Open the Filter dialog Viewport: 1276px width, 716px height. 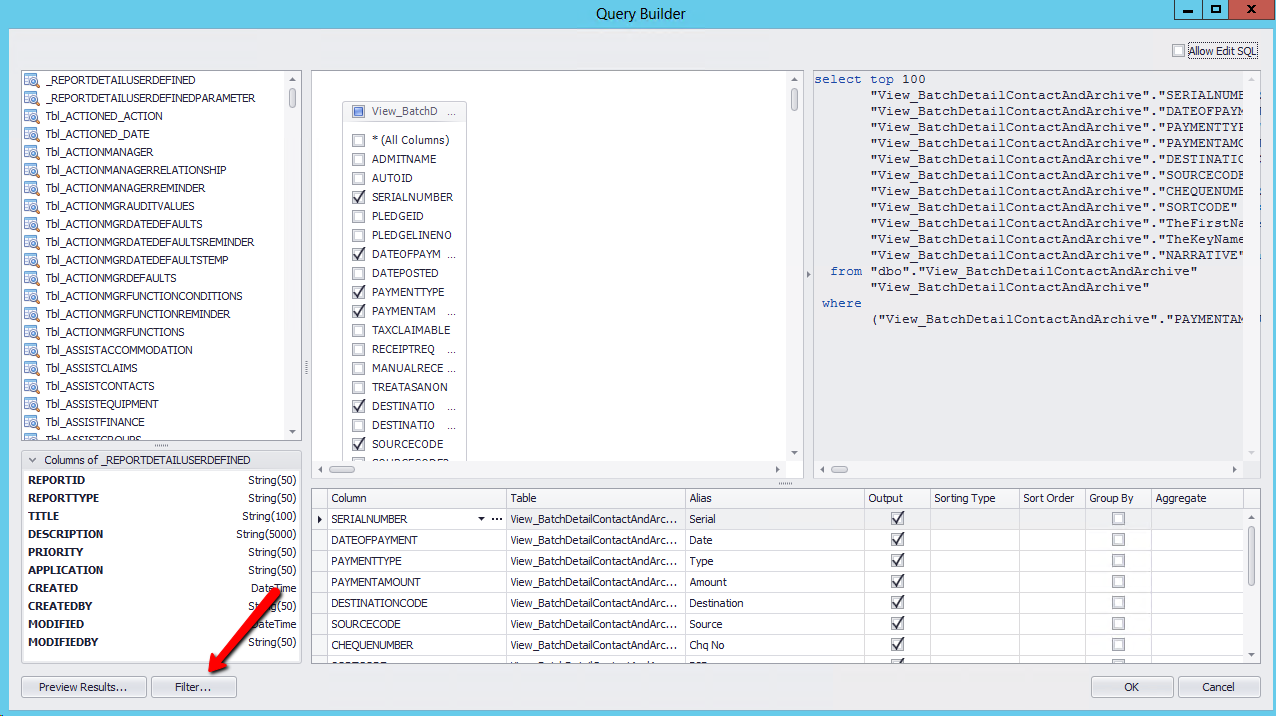194,687
